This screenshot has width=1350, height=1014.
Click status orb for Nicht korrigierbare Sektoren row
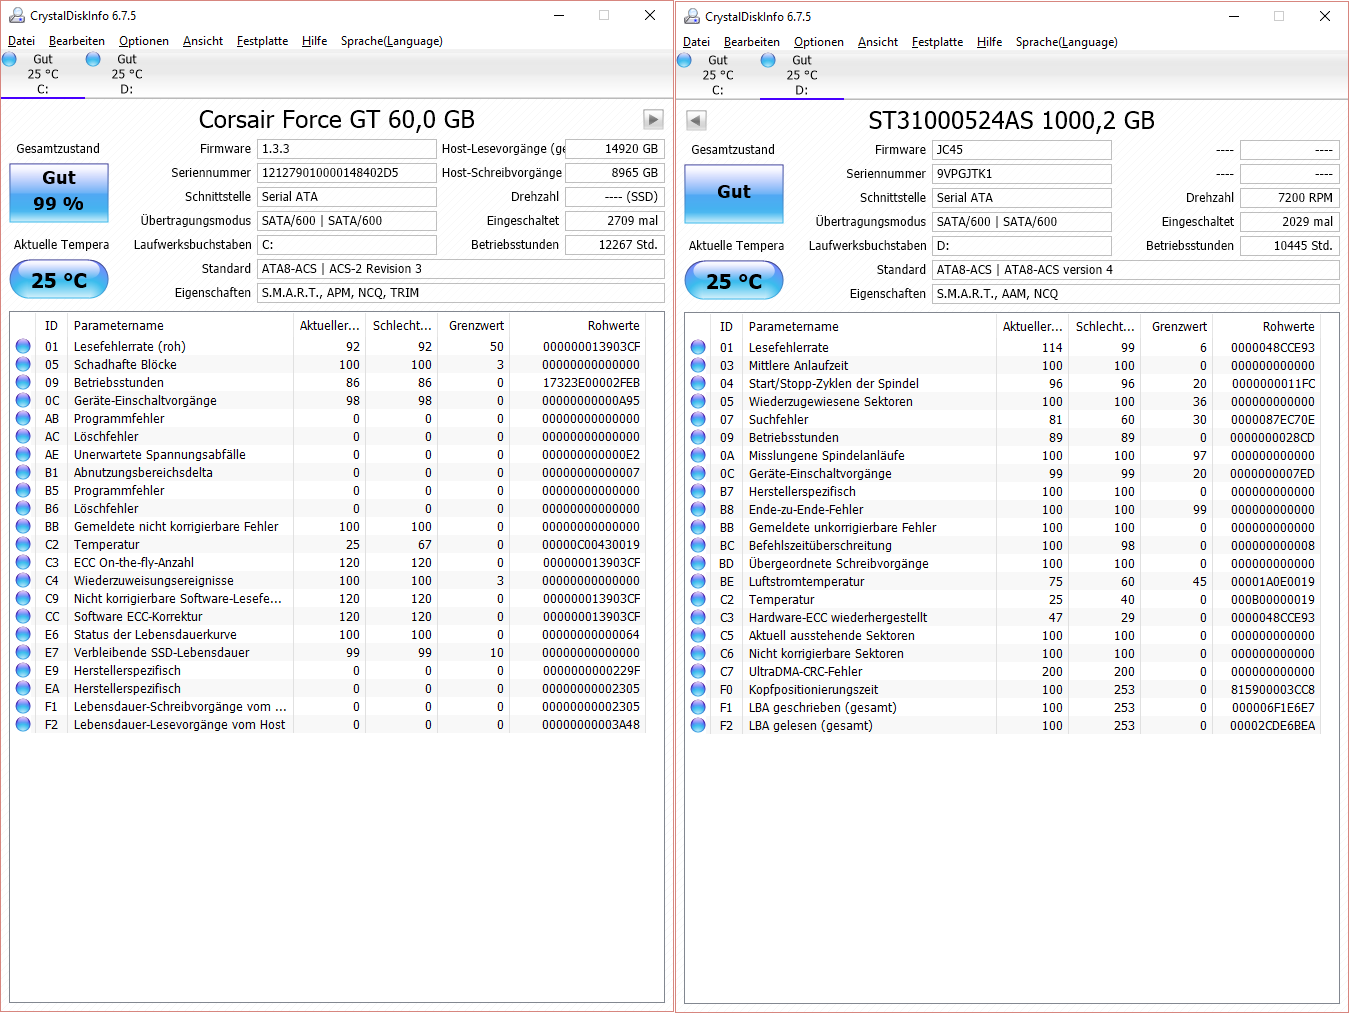tap(698, 653)
